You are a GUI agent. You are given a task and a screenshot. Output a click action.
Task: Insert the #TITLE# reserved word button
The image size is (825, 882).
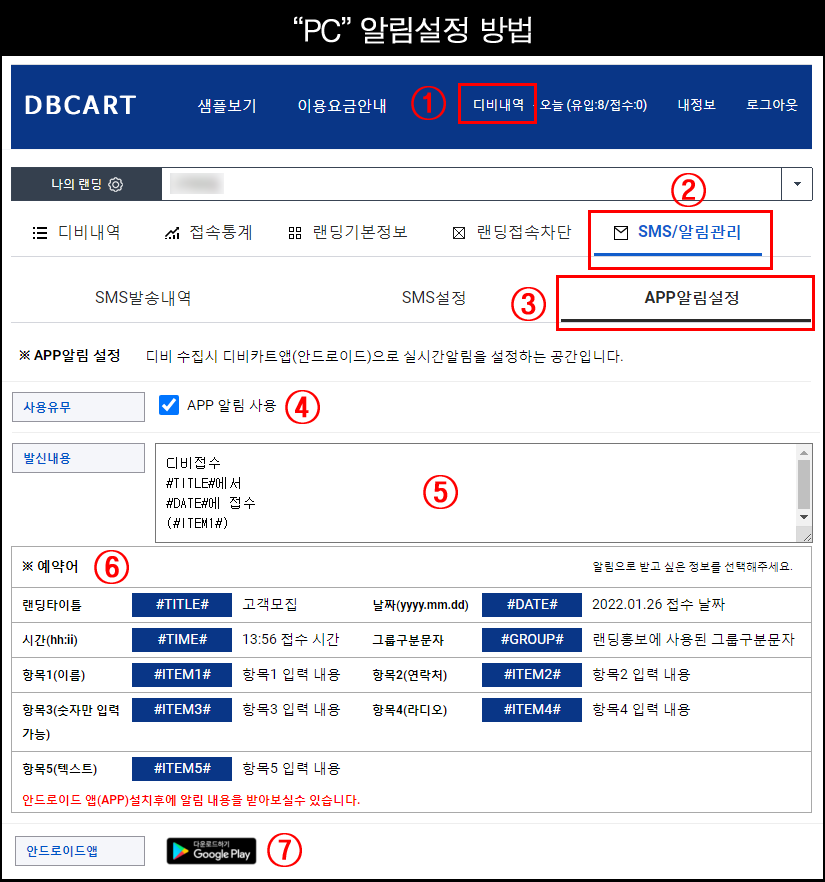tap(182, 605)
